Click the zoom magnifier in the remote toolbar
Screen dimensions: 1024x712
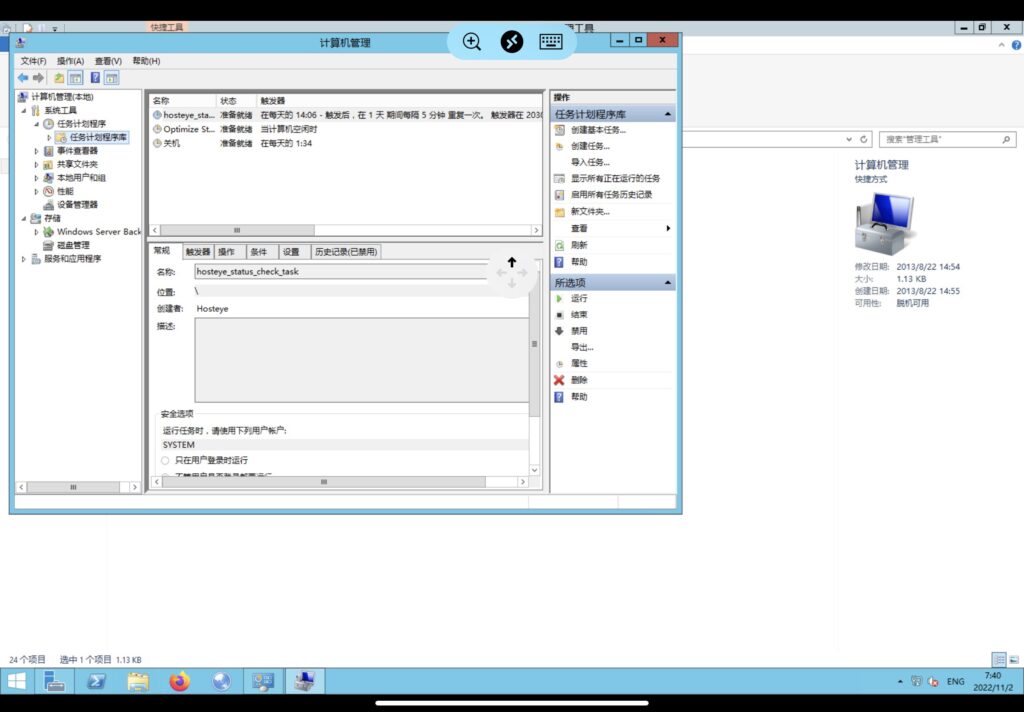[472, 42]
